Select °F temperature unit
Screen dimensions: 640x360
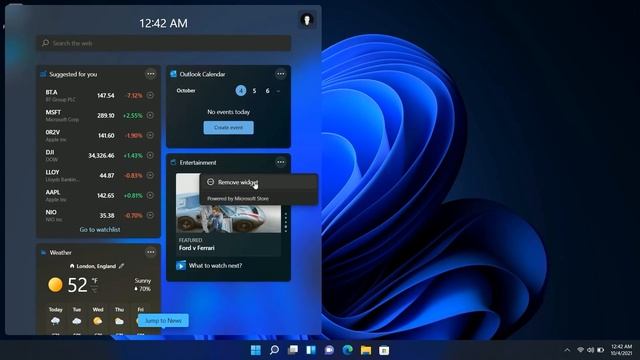pyautogui.click(x=94, y=280)
